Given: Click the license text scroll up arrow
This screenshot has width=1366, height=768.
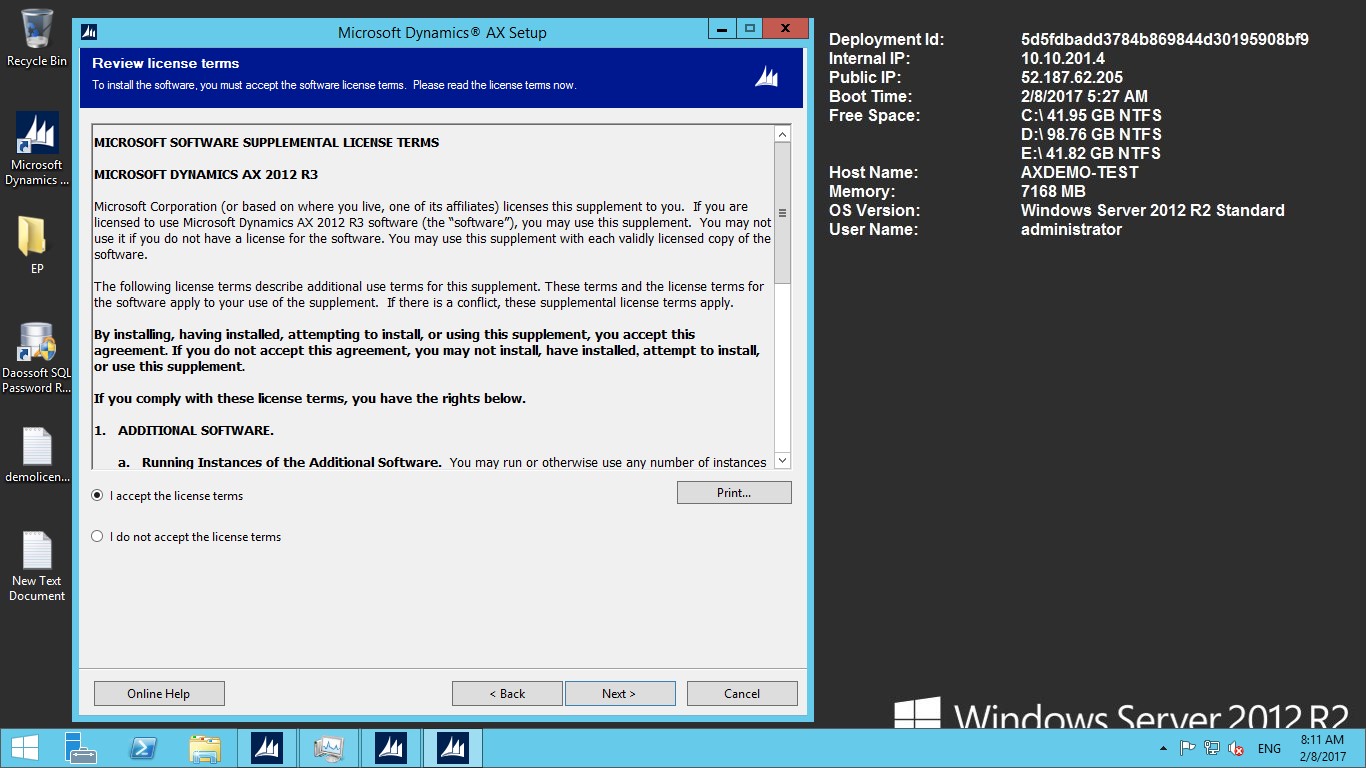Looking at the screenshot, I should (x=783, y=134).
